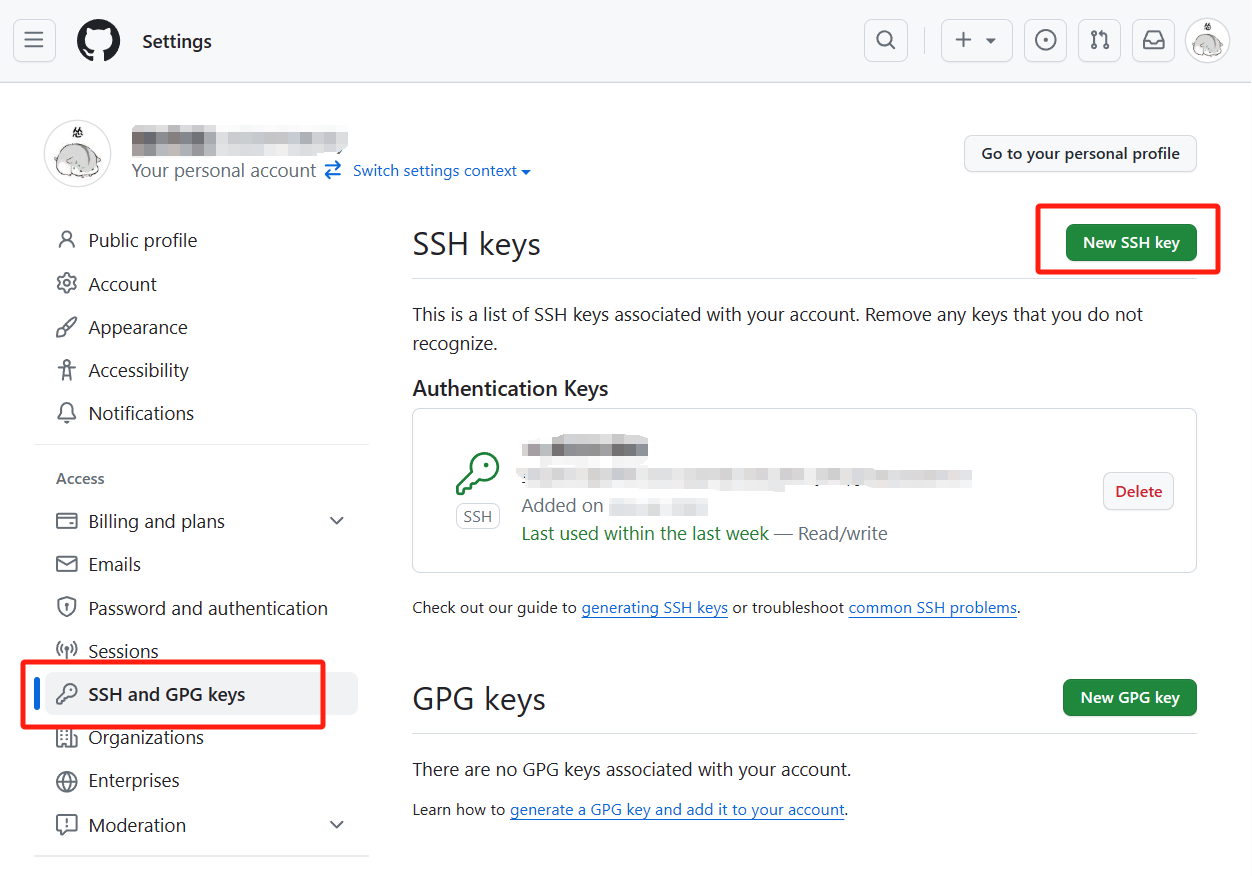Click the GitHub logo icon
Image resolution: width=1252 pixels, height=876 pixels.
[x=99, y=41]
